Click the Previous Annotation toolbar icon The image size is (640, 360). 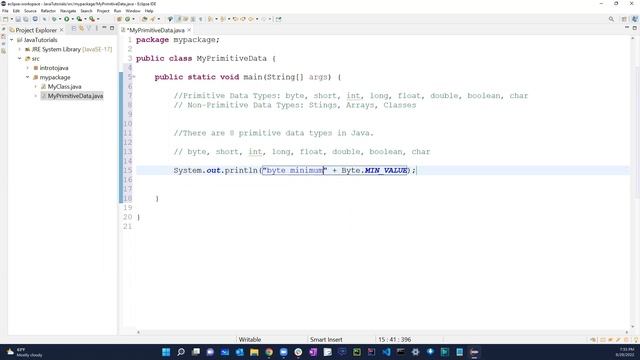point(222,19)
